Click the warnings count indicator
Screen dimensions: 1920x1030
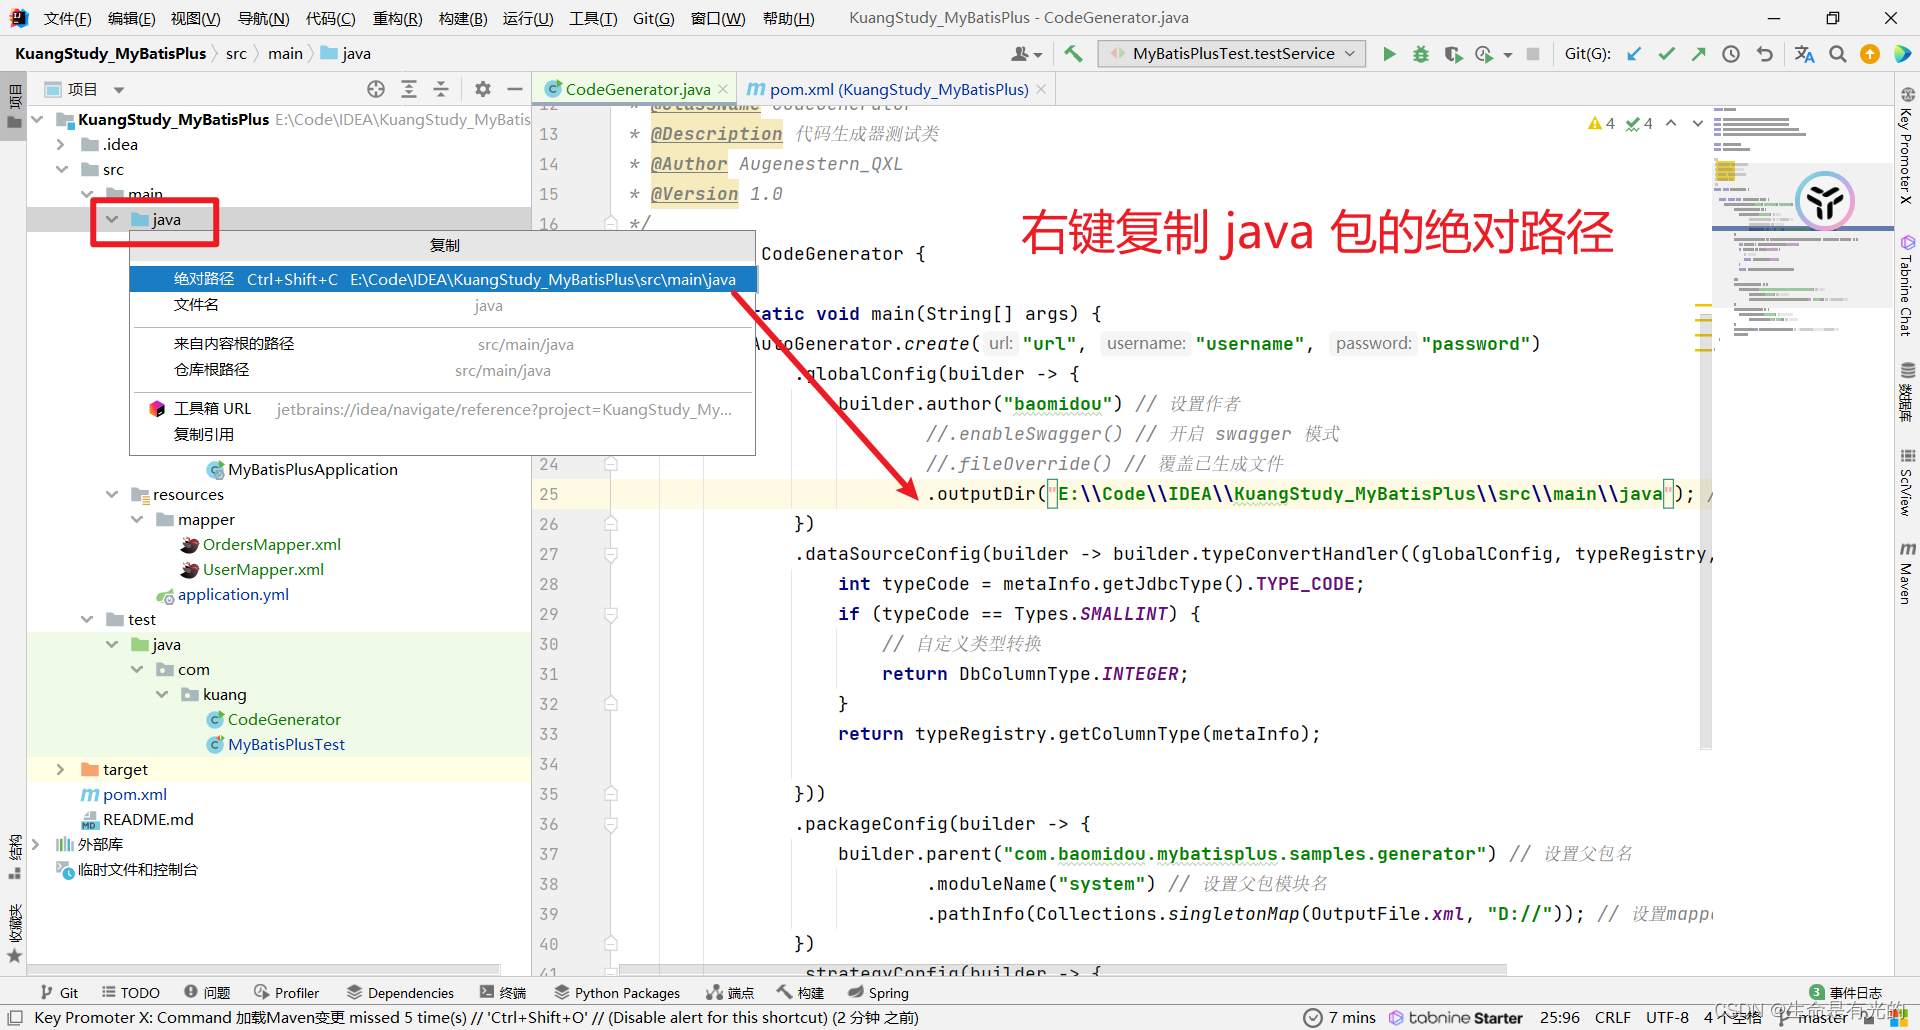point(1601,124)
